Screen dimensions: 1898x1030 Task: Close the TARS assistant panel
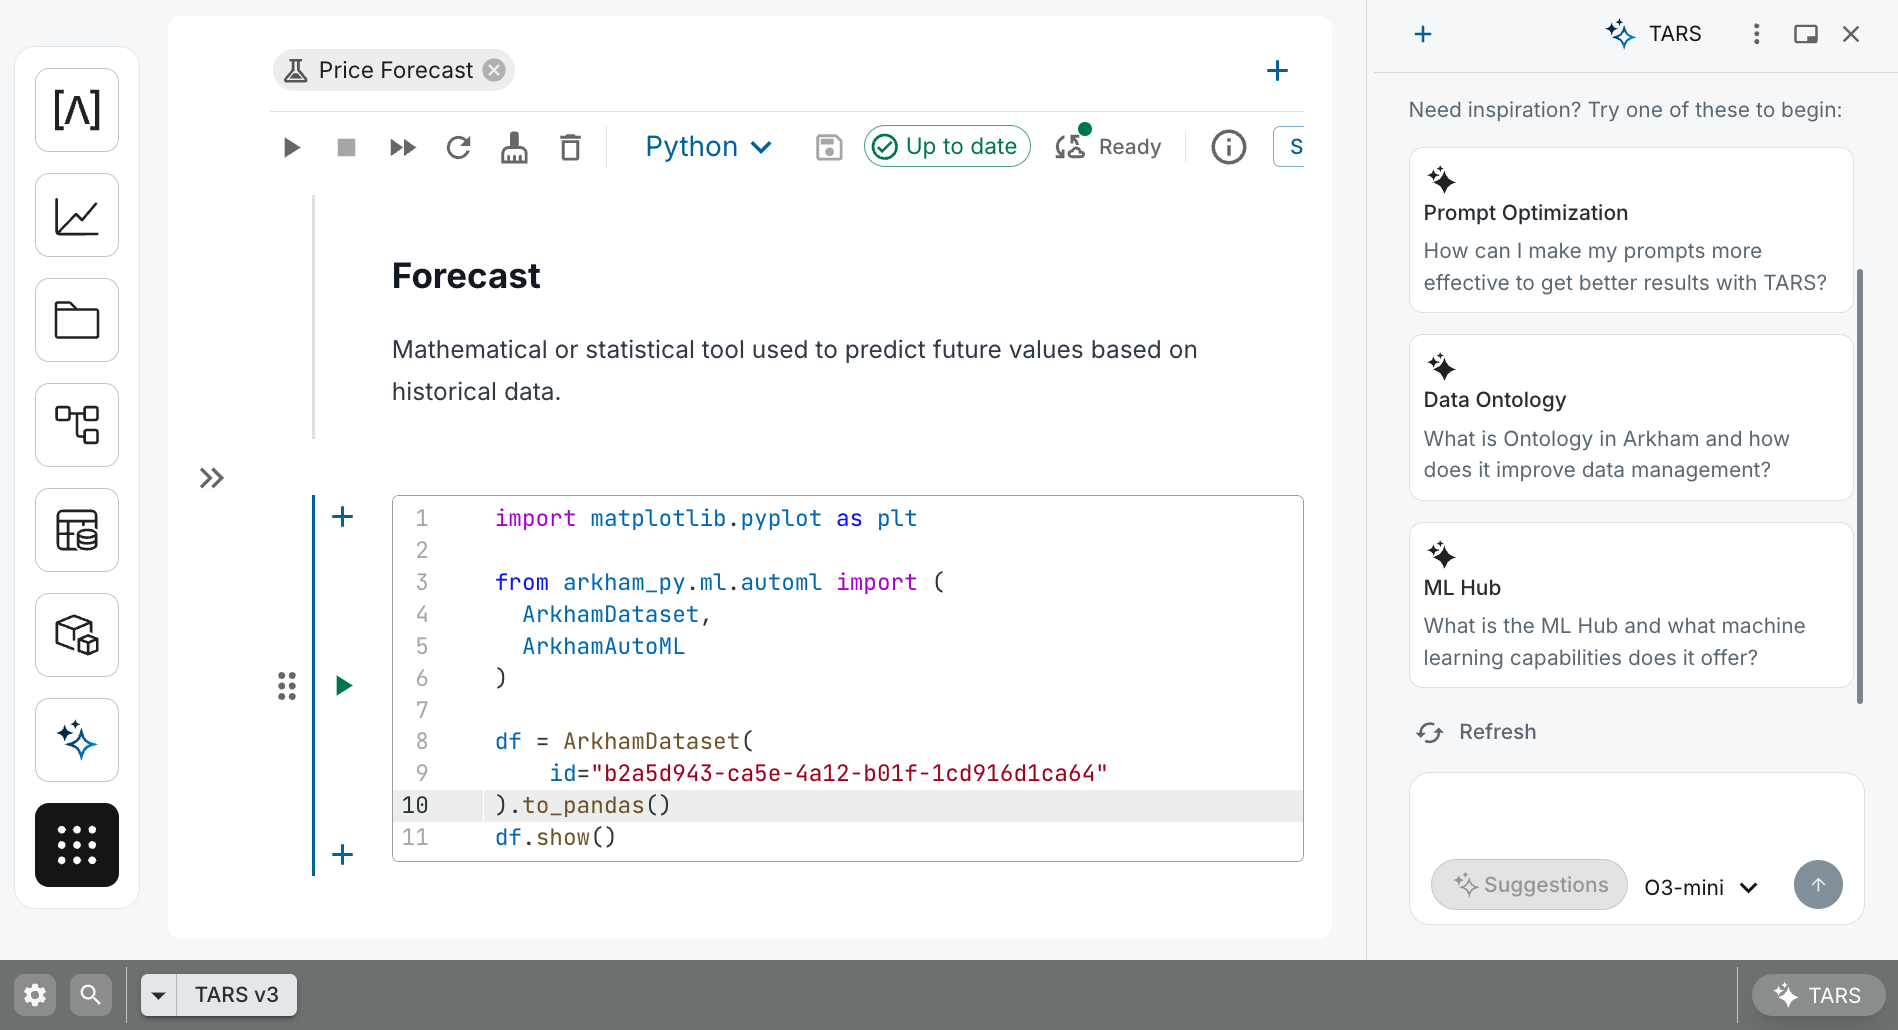click(1851, 34)
